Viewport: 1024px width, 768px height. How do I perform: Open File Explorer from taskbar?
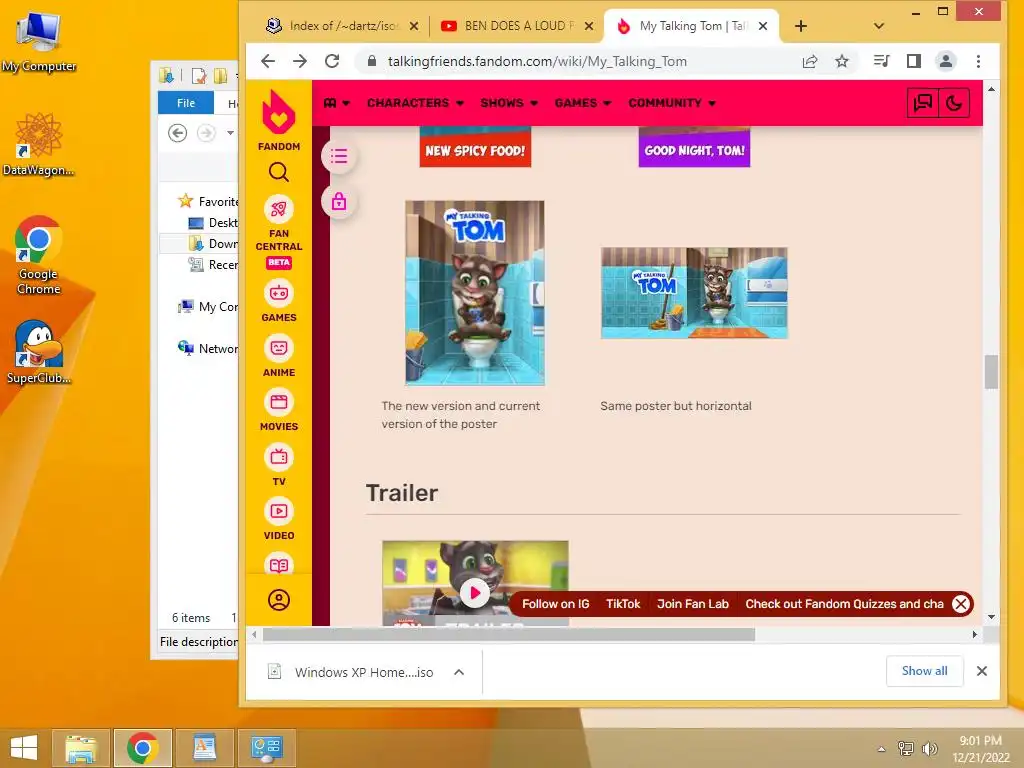pyautogui.click(x=81, y=748)
